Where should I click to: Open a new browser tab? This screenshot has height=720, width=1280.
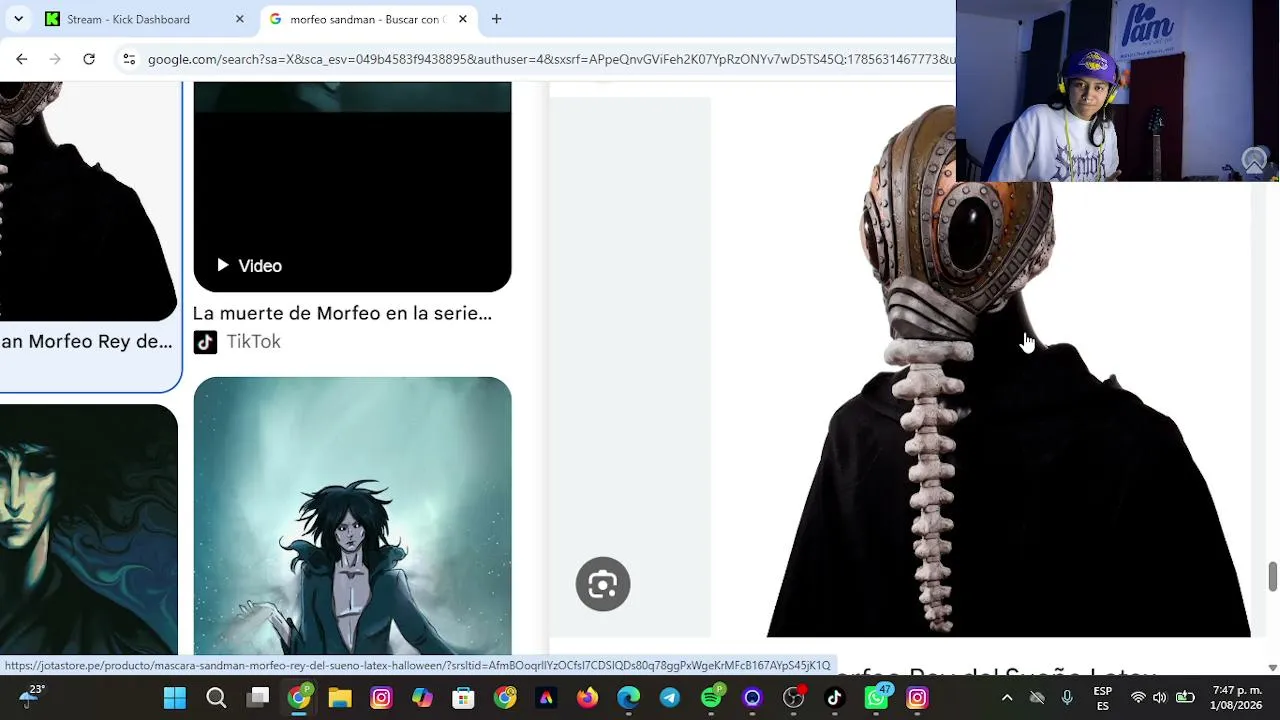[496, 19]
